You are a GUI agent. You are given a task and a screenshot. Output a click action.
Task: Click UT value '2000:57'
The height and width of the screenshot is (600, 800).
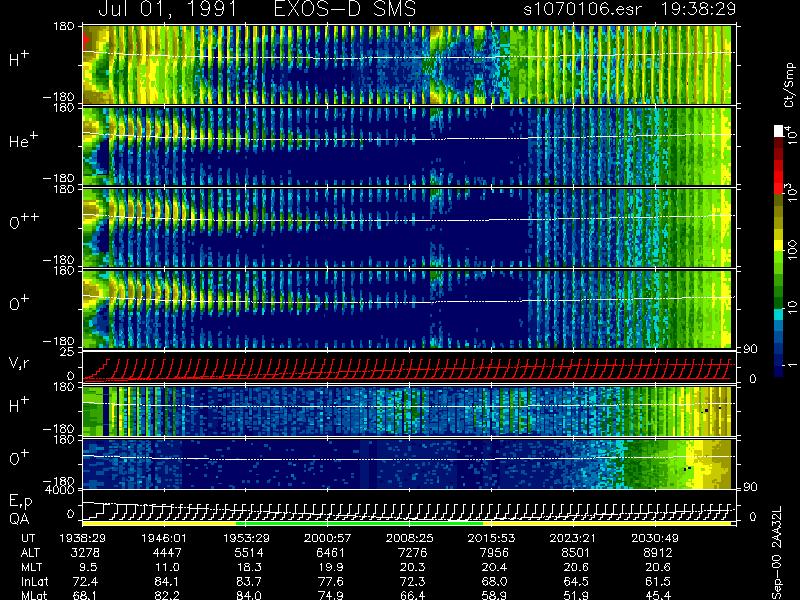[x=327, y=538]
